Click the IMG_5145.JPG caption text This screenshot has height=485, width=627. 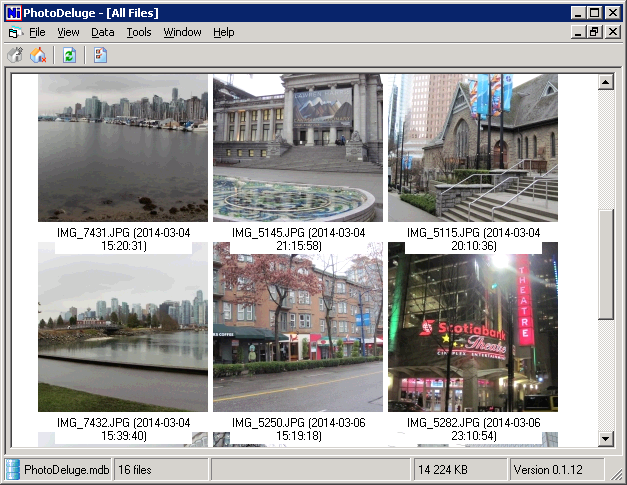[299, 239]
